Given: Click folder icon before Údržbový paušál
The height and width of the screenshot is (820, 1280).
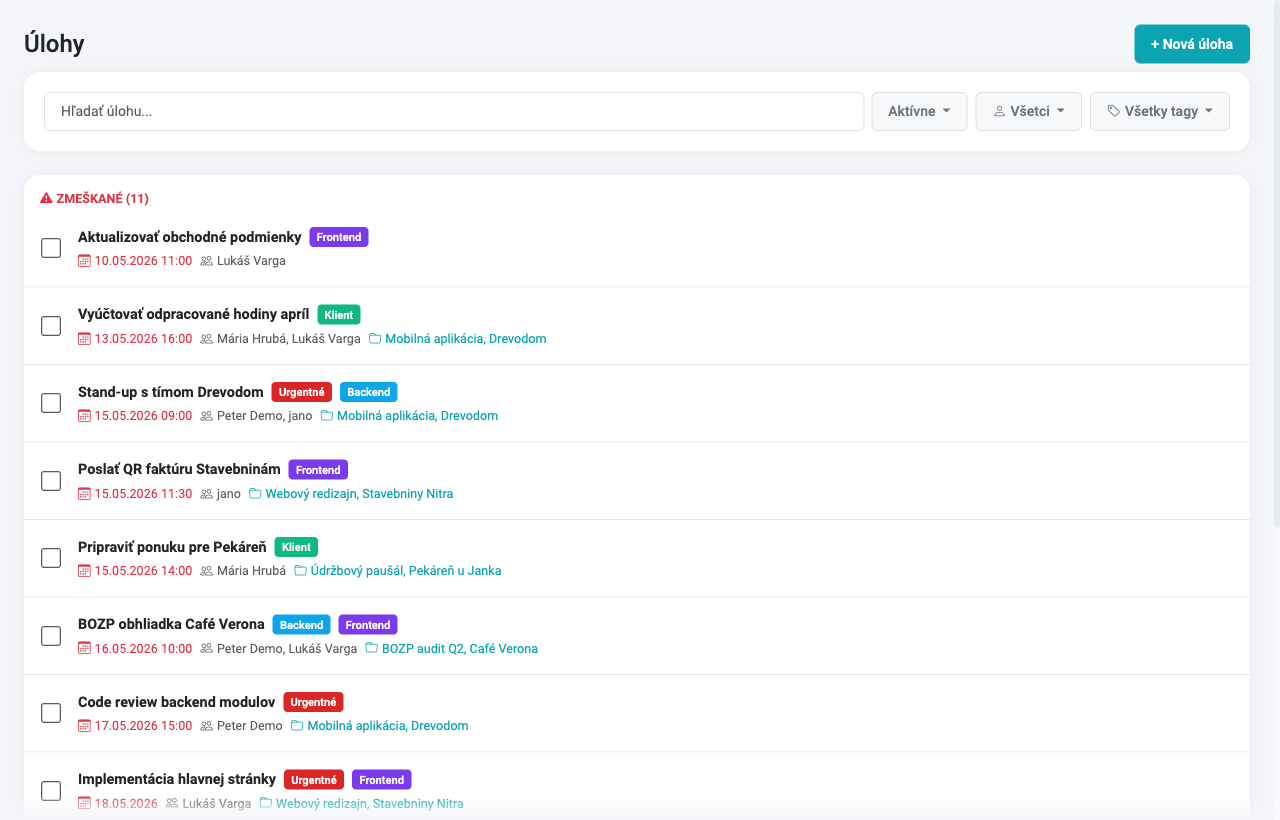Looking at the screenshot, I should pyautogui.click(x=301, y=571).
